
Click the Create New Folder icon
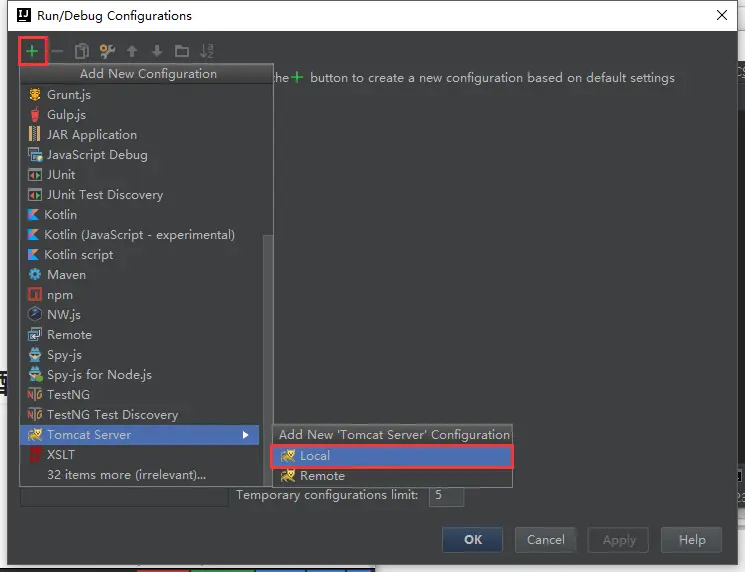(x=181, y=51)
